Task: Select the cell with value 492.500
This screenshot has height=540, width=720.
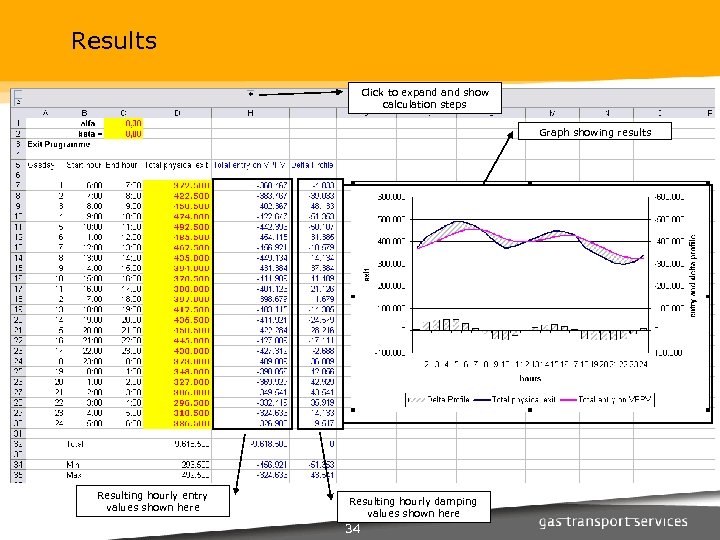Action: point(177,227)
